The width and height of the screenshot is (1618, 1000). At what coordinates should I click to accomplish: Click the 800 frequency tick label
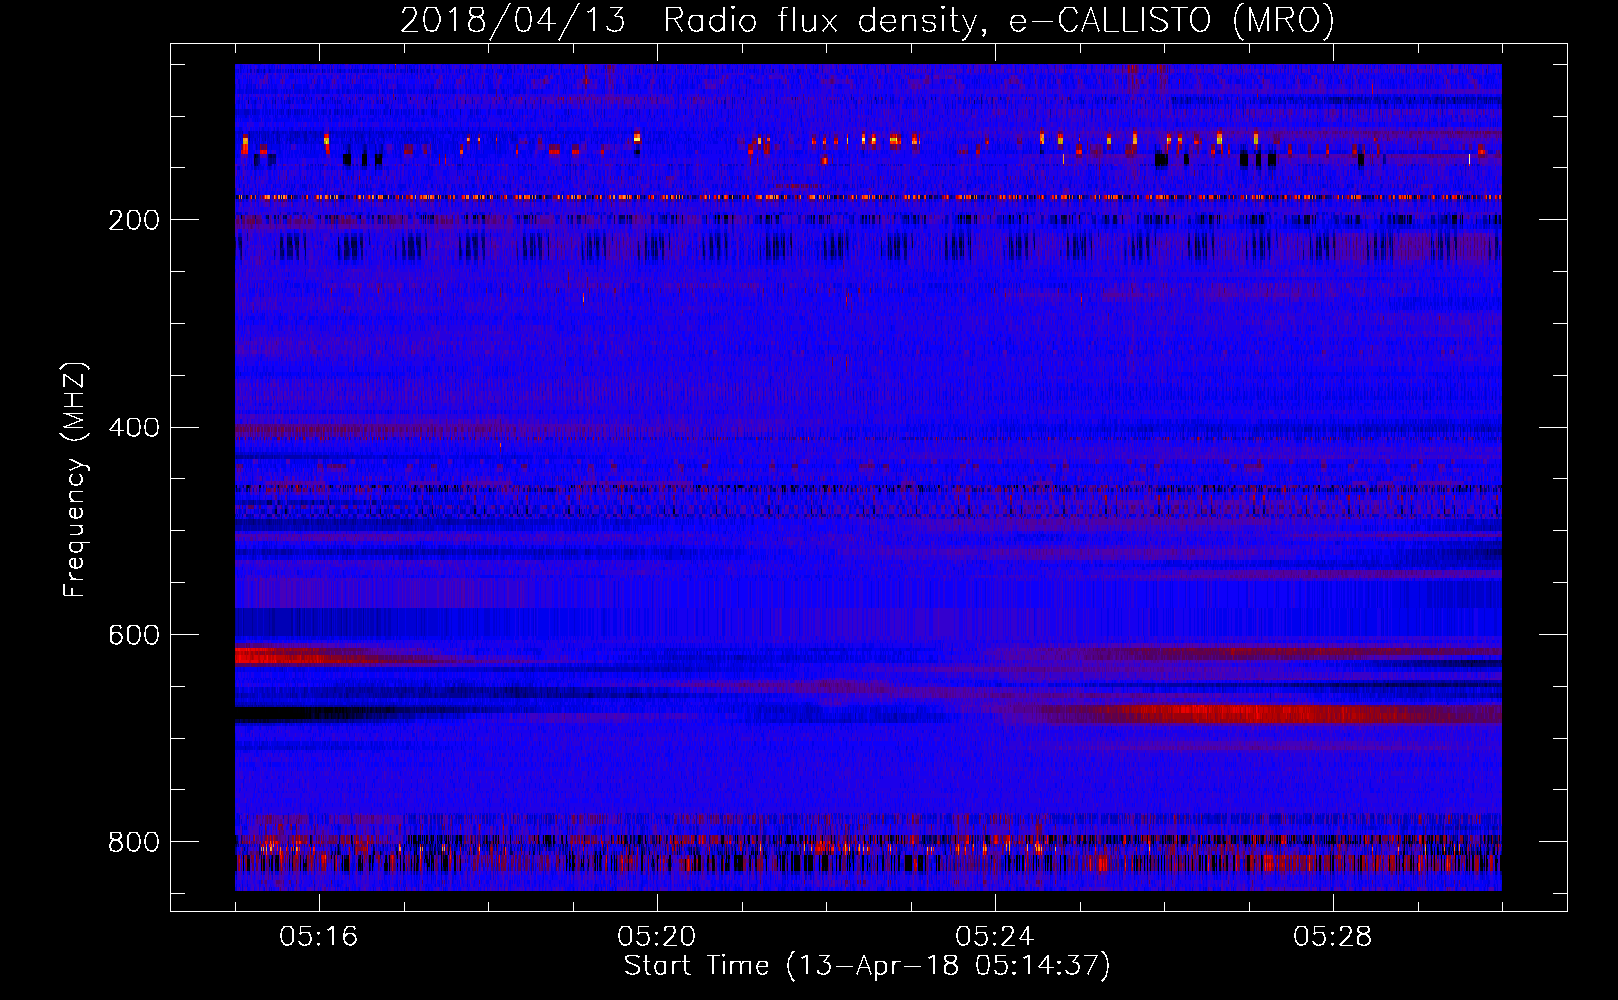coord(134,842)
